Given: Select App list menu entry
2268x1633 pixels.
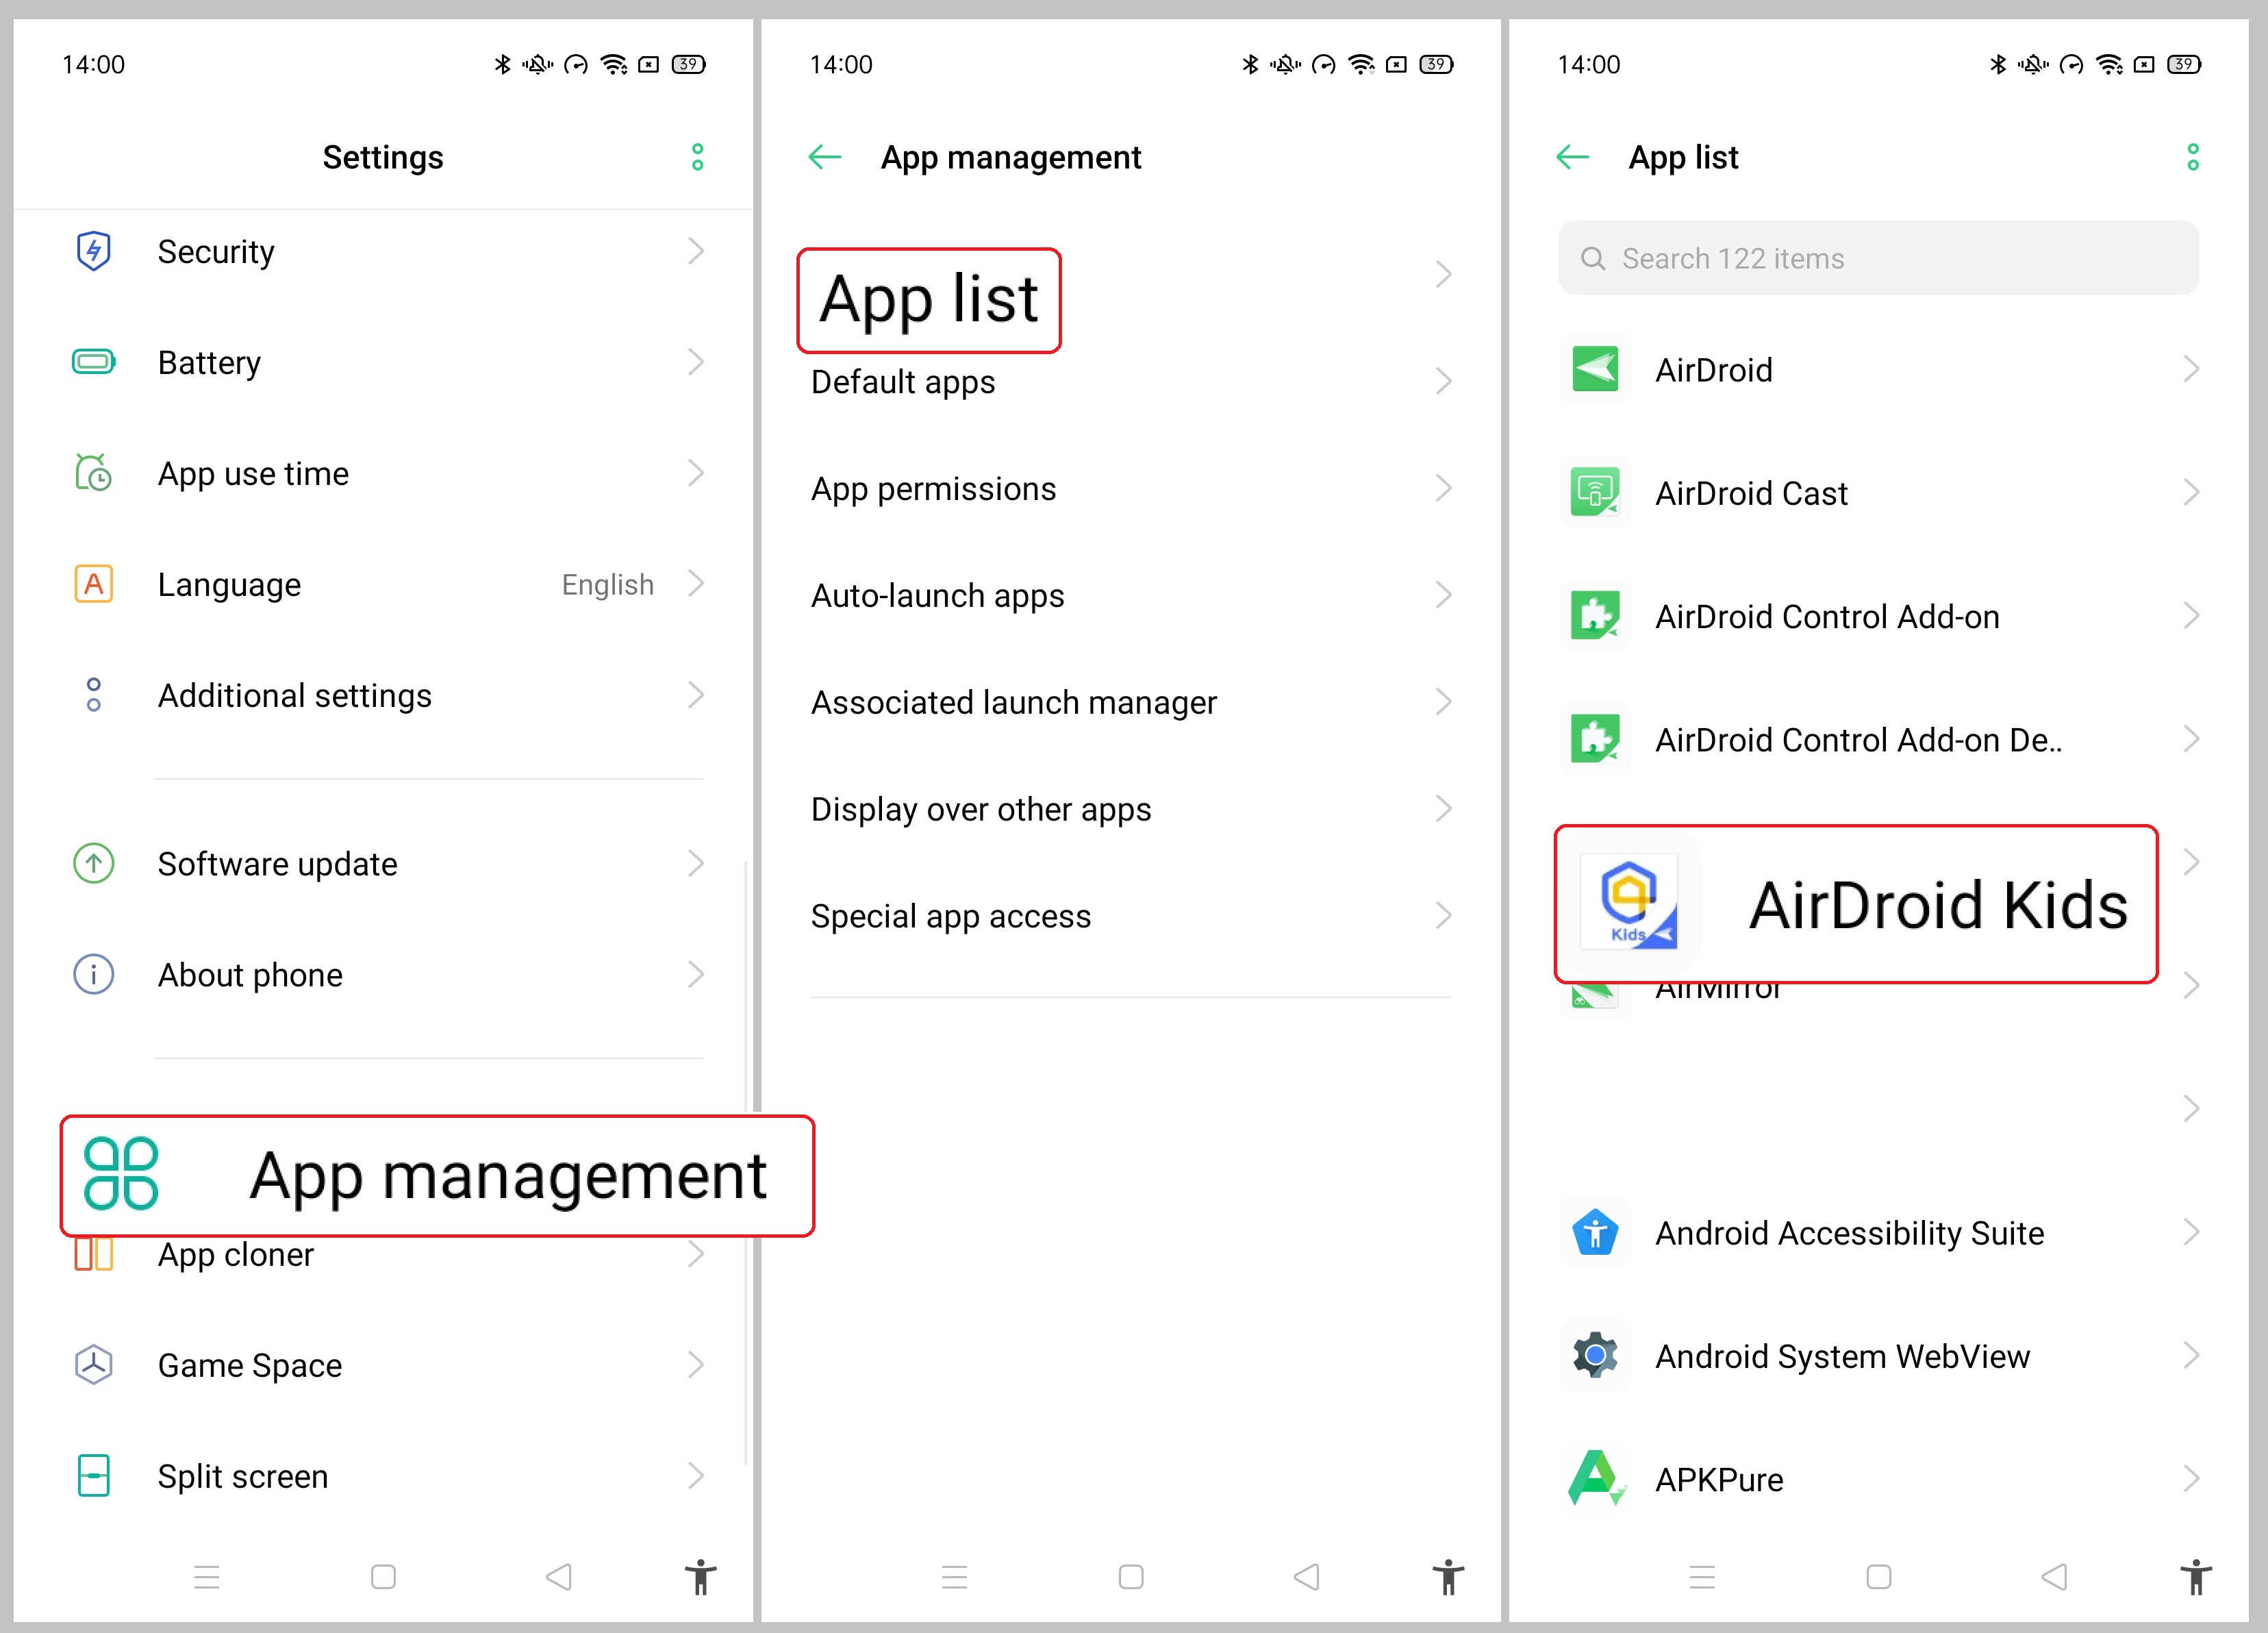Looking at the screenshot, I should point(929,300).
